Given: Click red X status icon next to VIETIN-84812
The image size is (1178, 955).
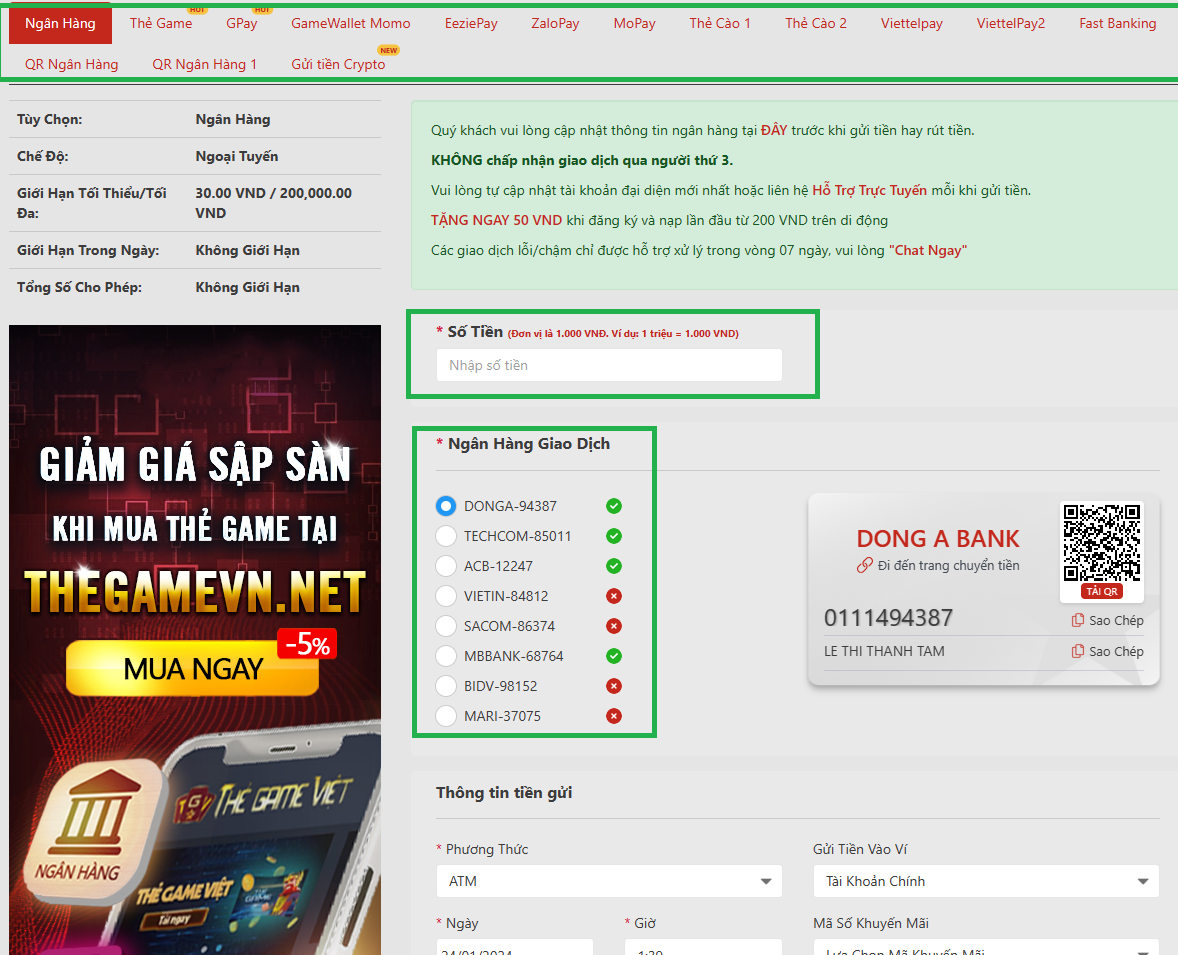Looking at the screenshot, I should click(614, 596).
